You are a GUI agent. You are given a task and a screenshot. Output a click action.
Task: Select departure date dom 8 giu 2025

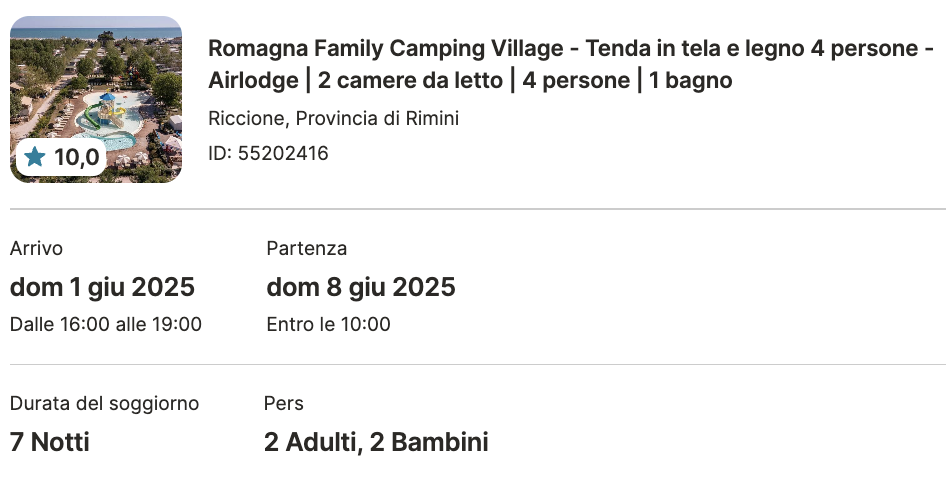coord(361,287)
